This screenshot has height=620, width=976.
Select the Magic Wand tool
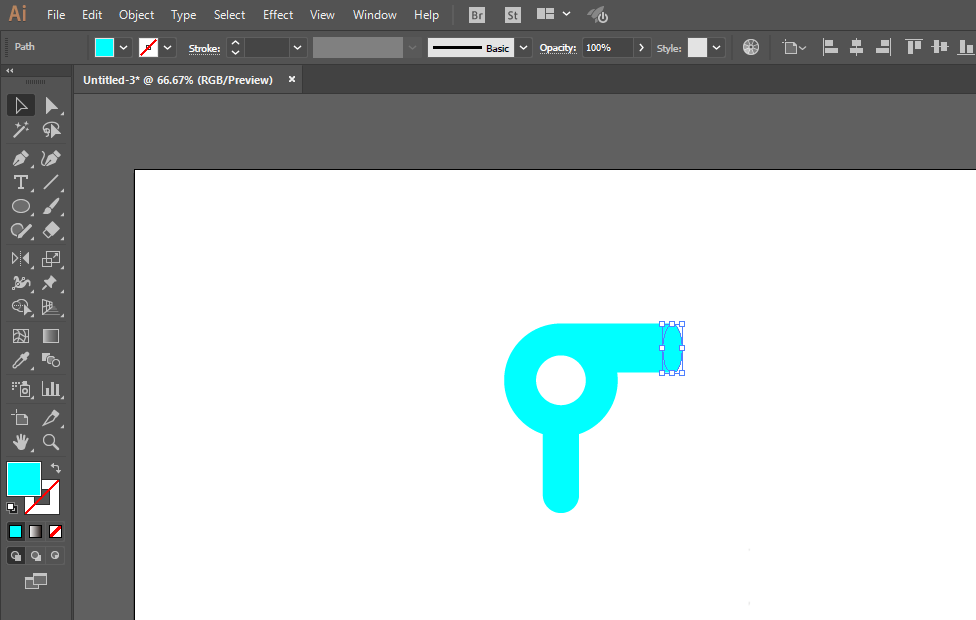coord(20,130)
